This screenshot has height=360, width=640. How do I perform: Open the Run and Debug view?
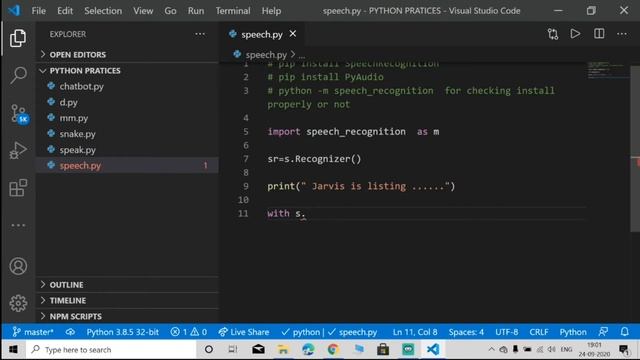tap(18, 150)
